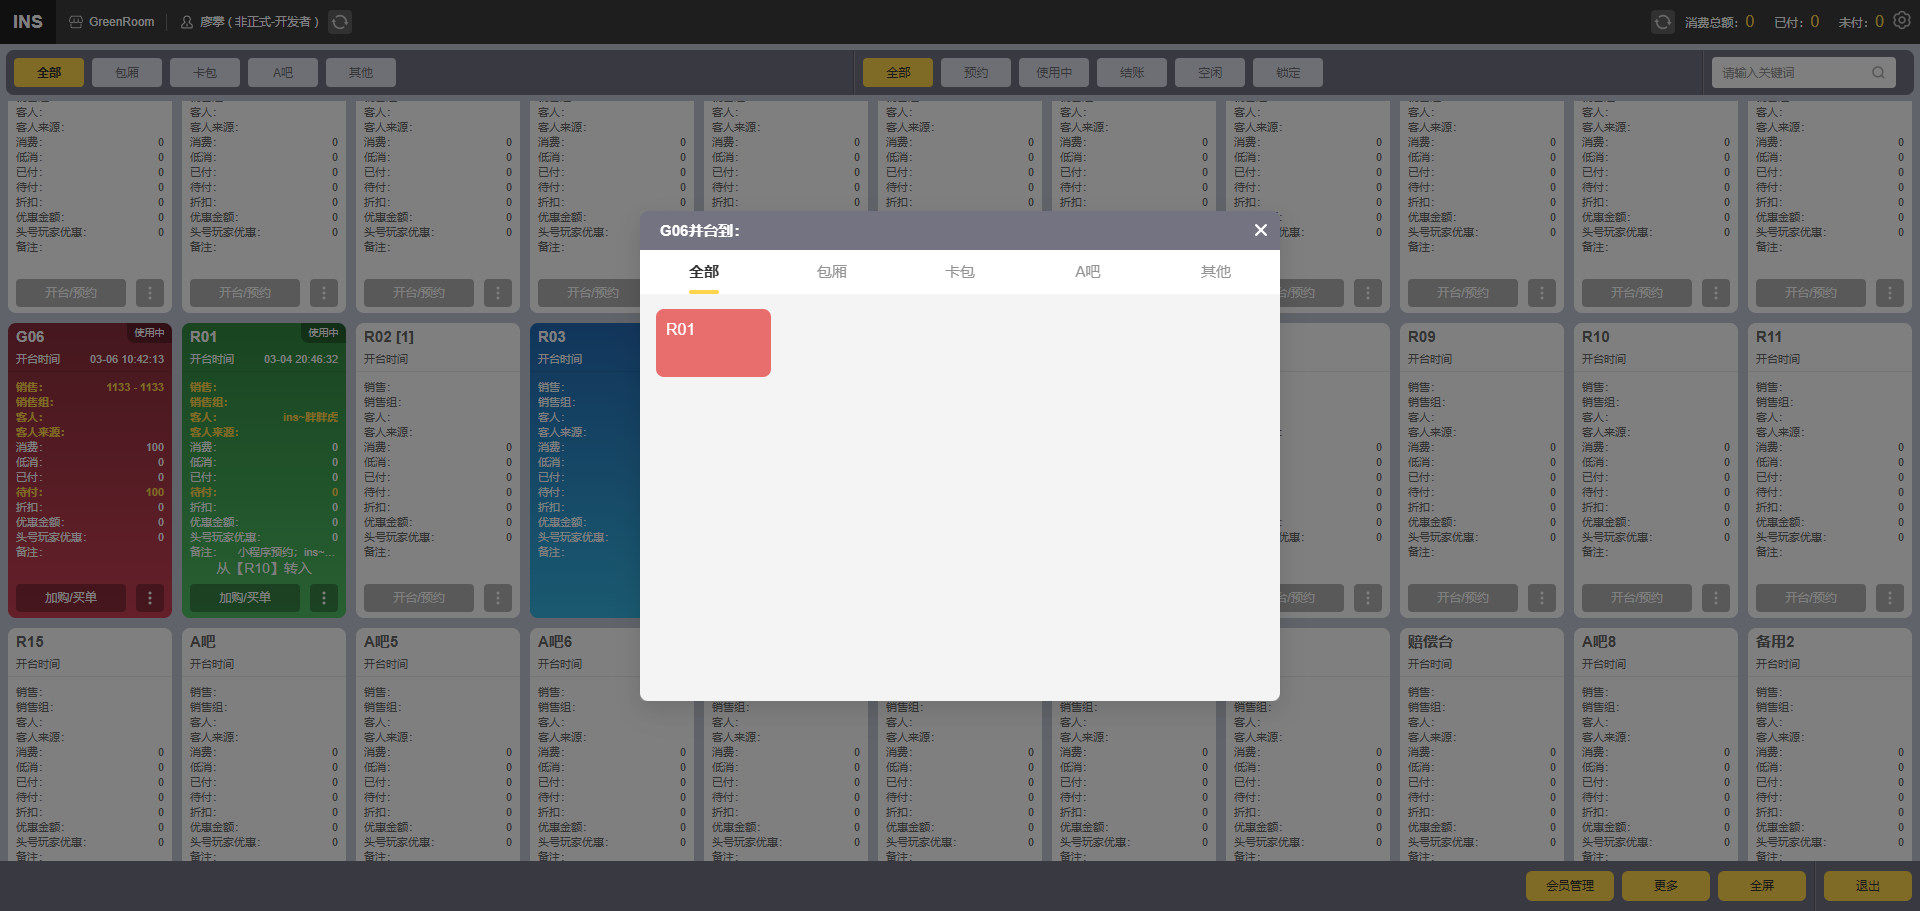Select the 备用2 table card title

pos(1775,642)
